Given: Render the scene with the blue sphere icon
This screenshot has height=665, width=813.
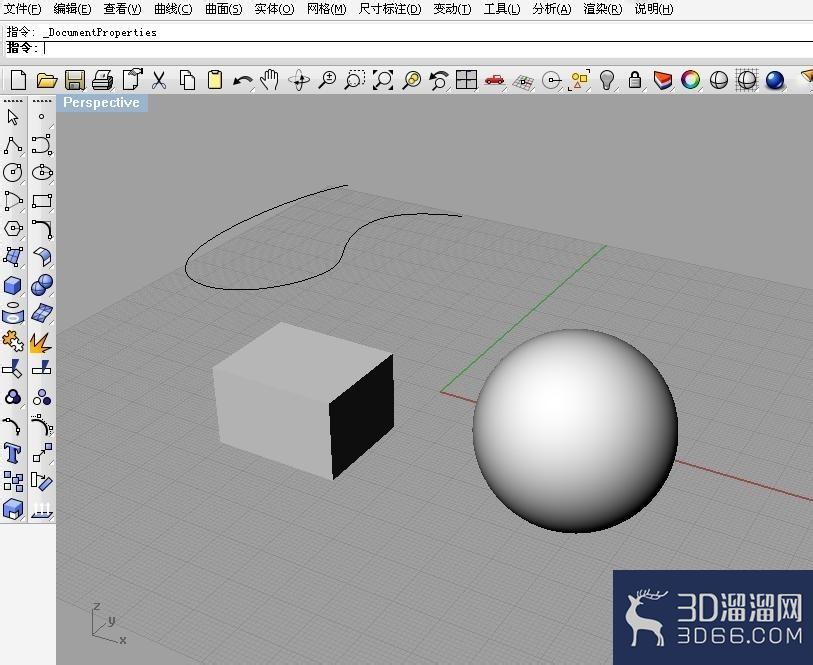Looking at the screenshot, I should coord(775,80).
